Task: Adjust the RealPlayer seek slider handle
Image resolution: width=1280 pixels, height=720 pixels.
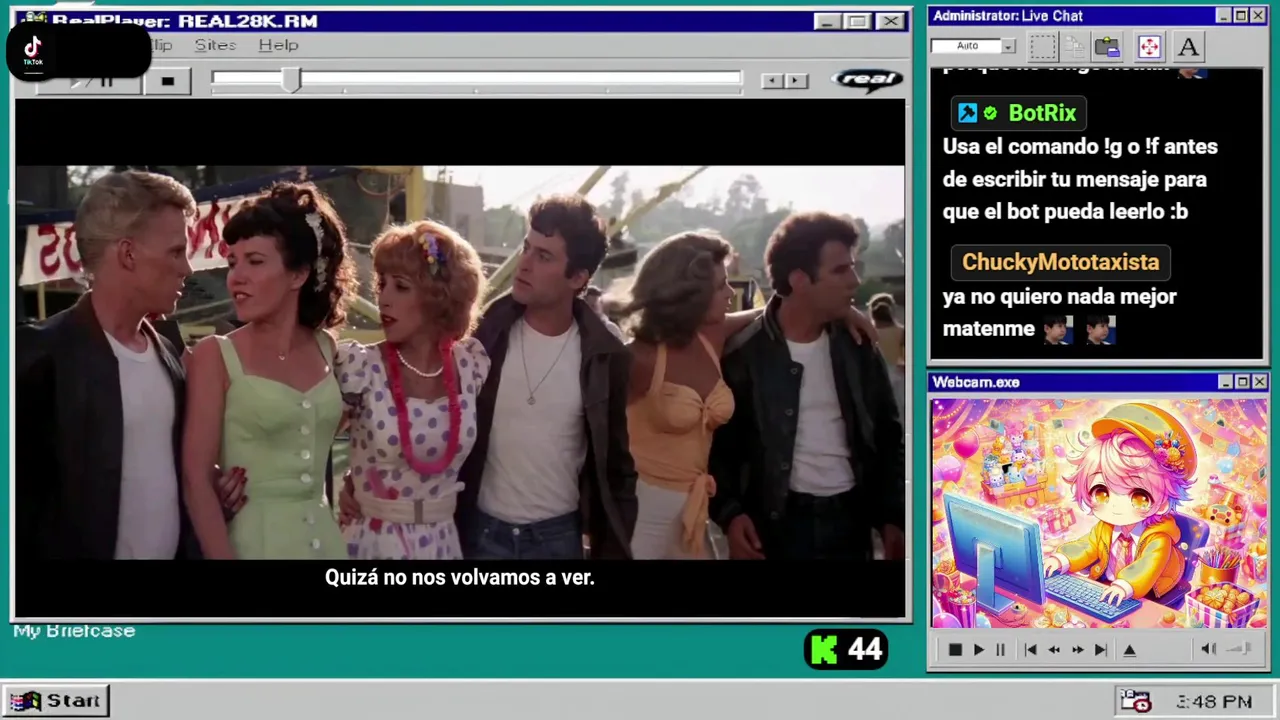Action: 291,81
